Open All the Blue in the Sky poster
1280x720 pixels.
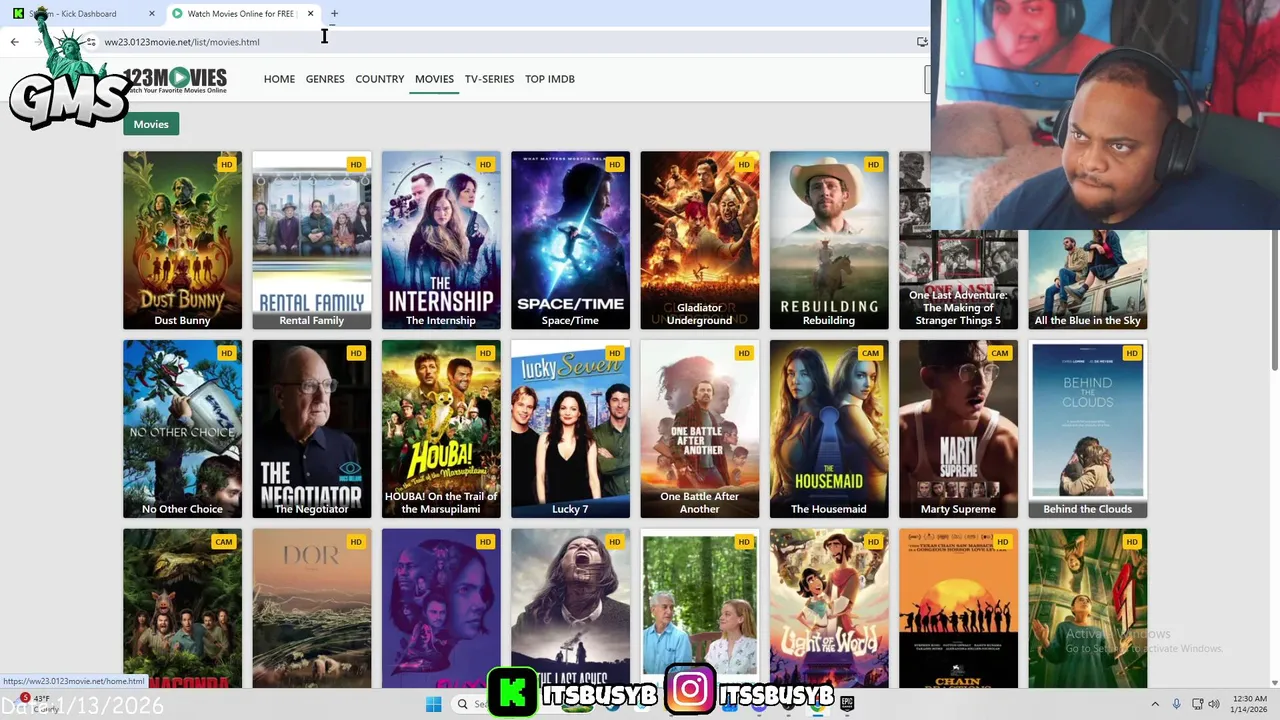[x=1087, y=280]
